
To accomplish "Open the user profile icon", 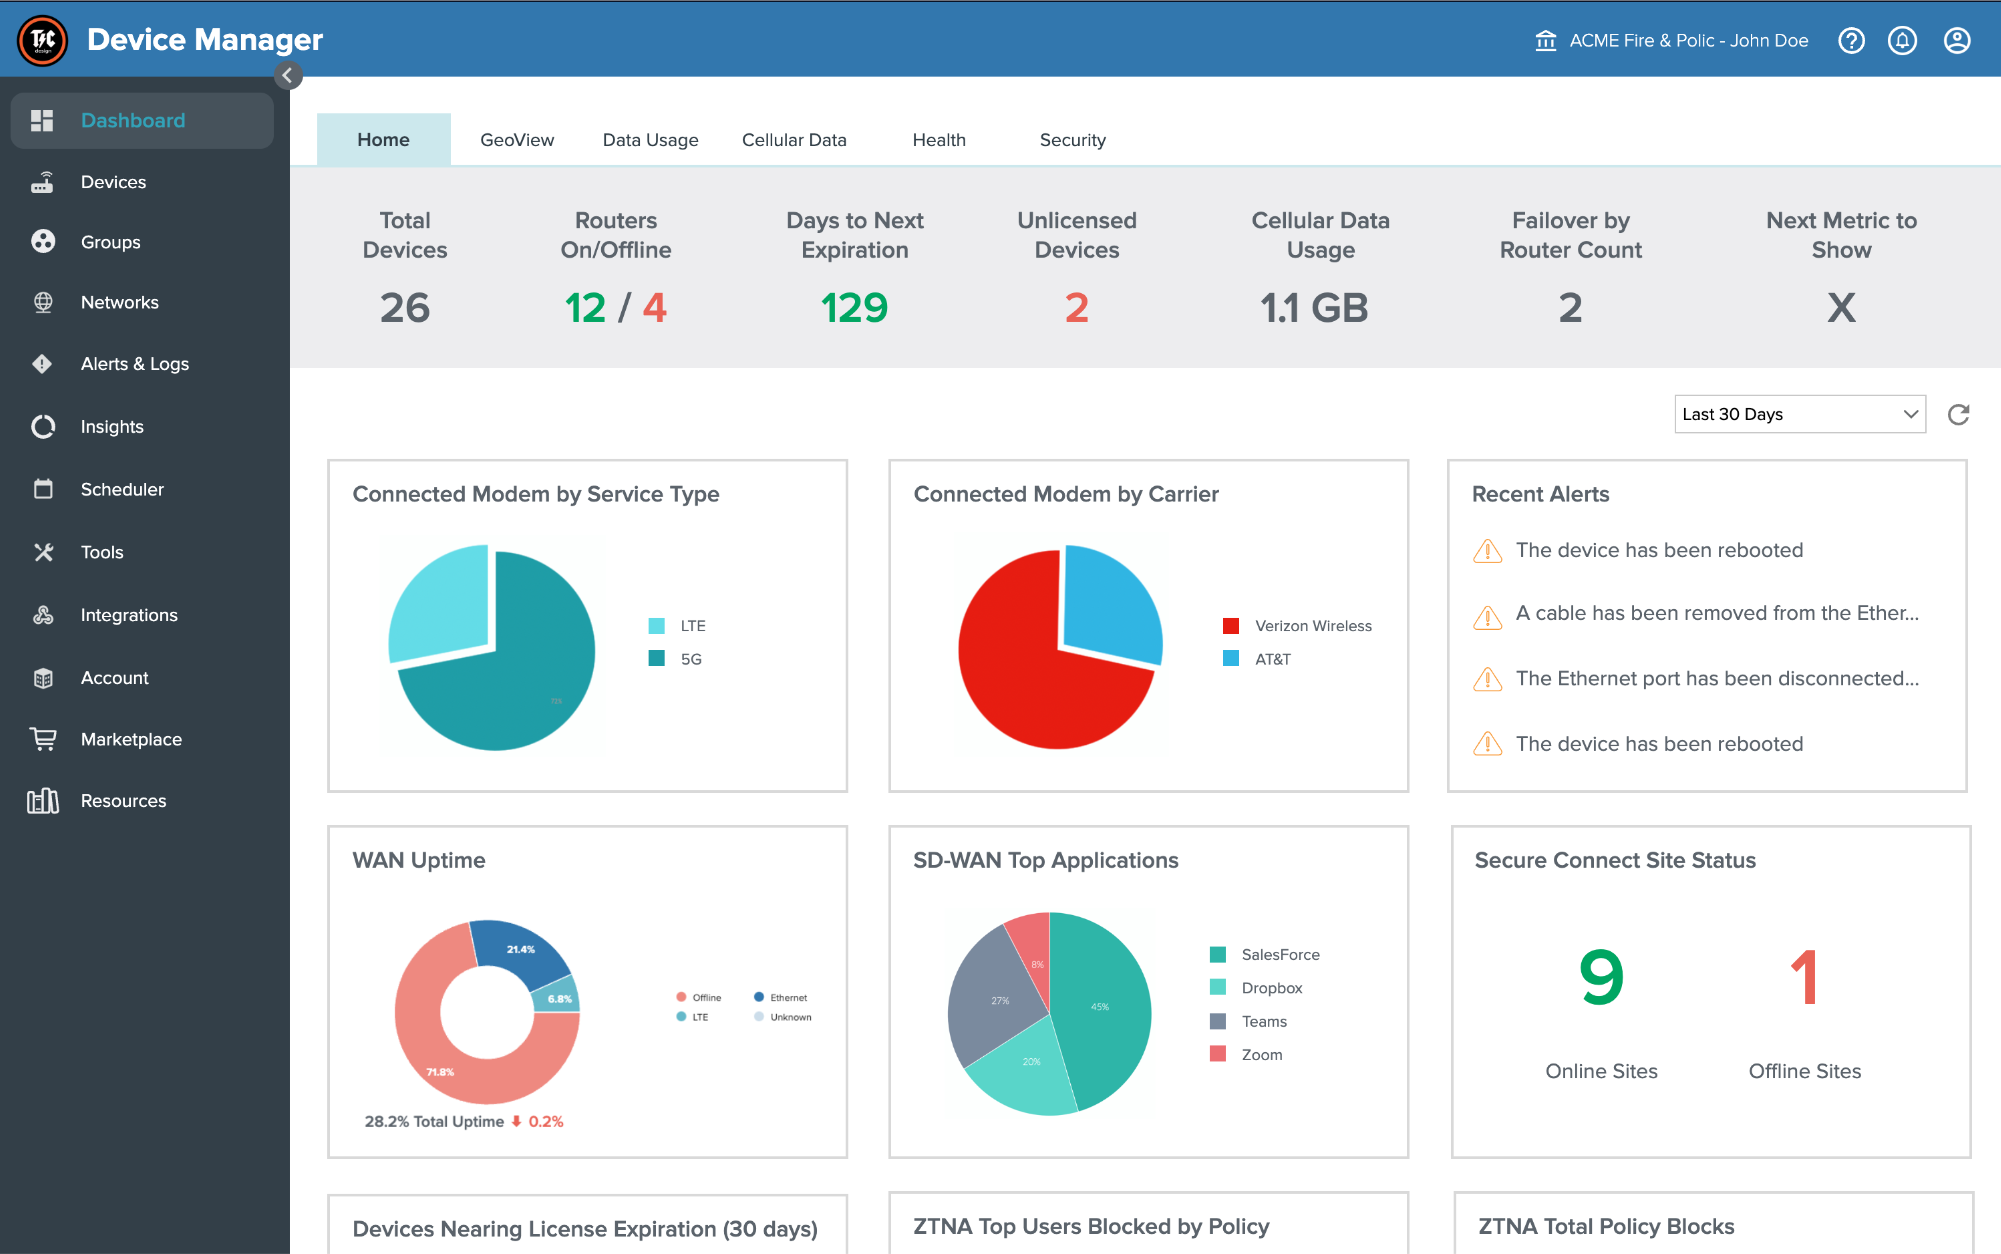I will (x=1957, y=41).
